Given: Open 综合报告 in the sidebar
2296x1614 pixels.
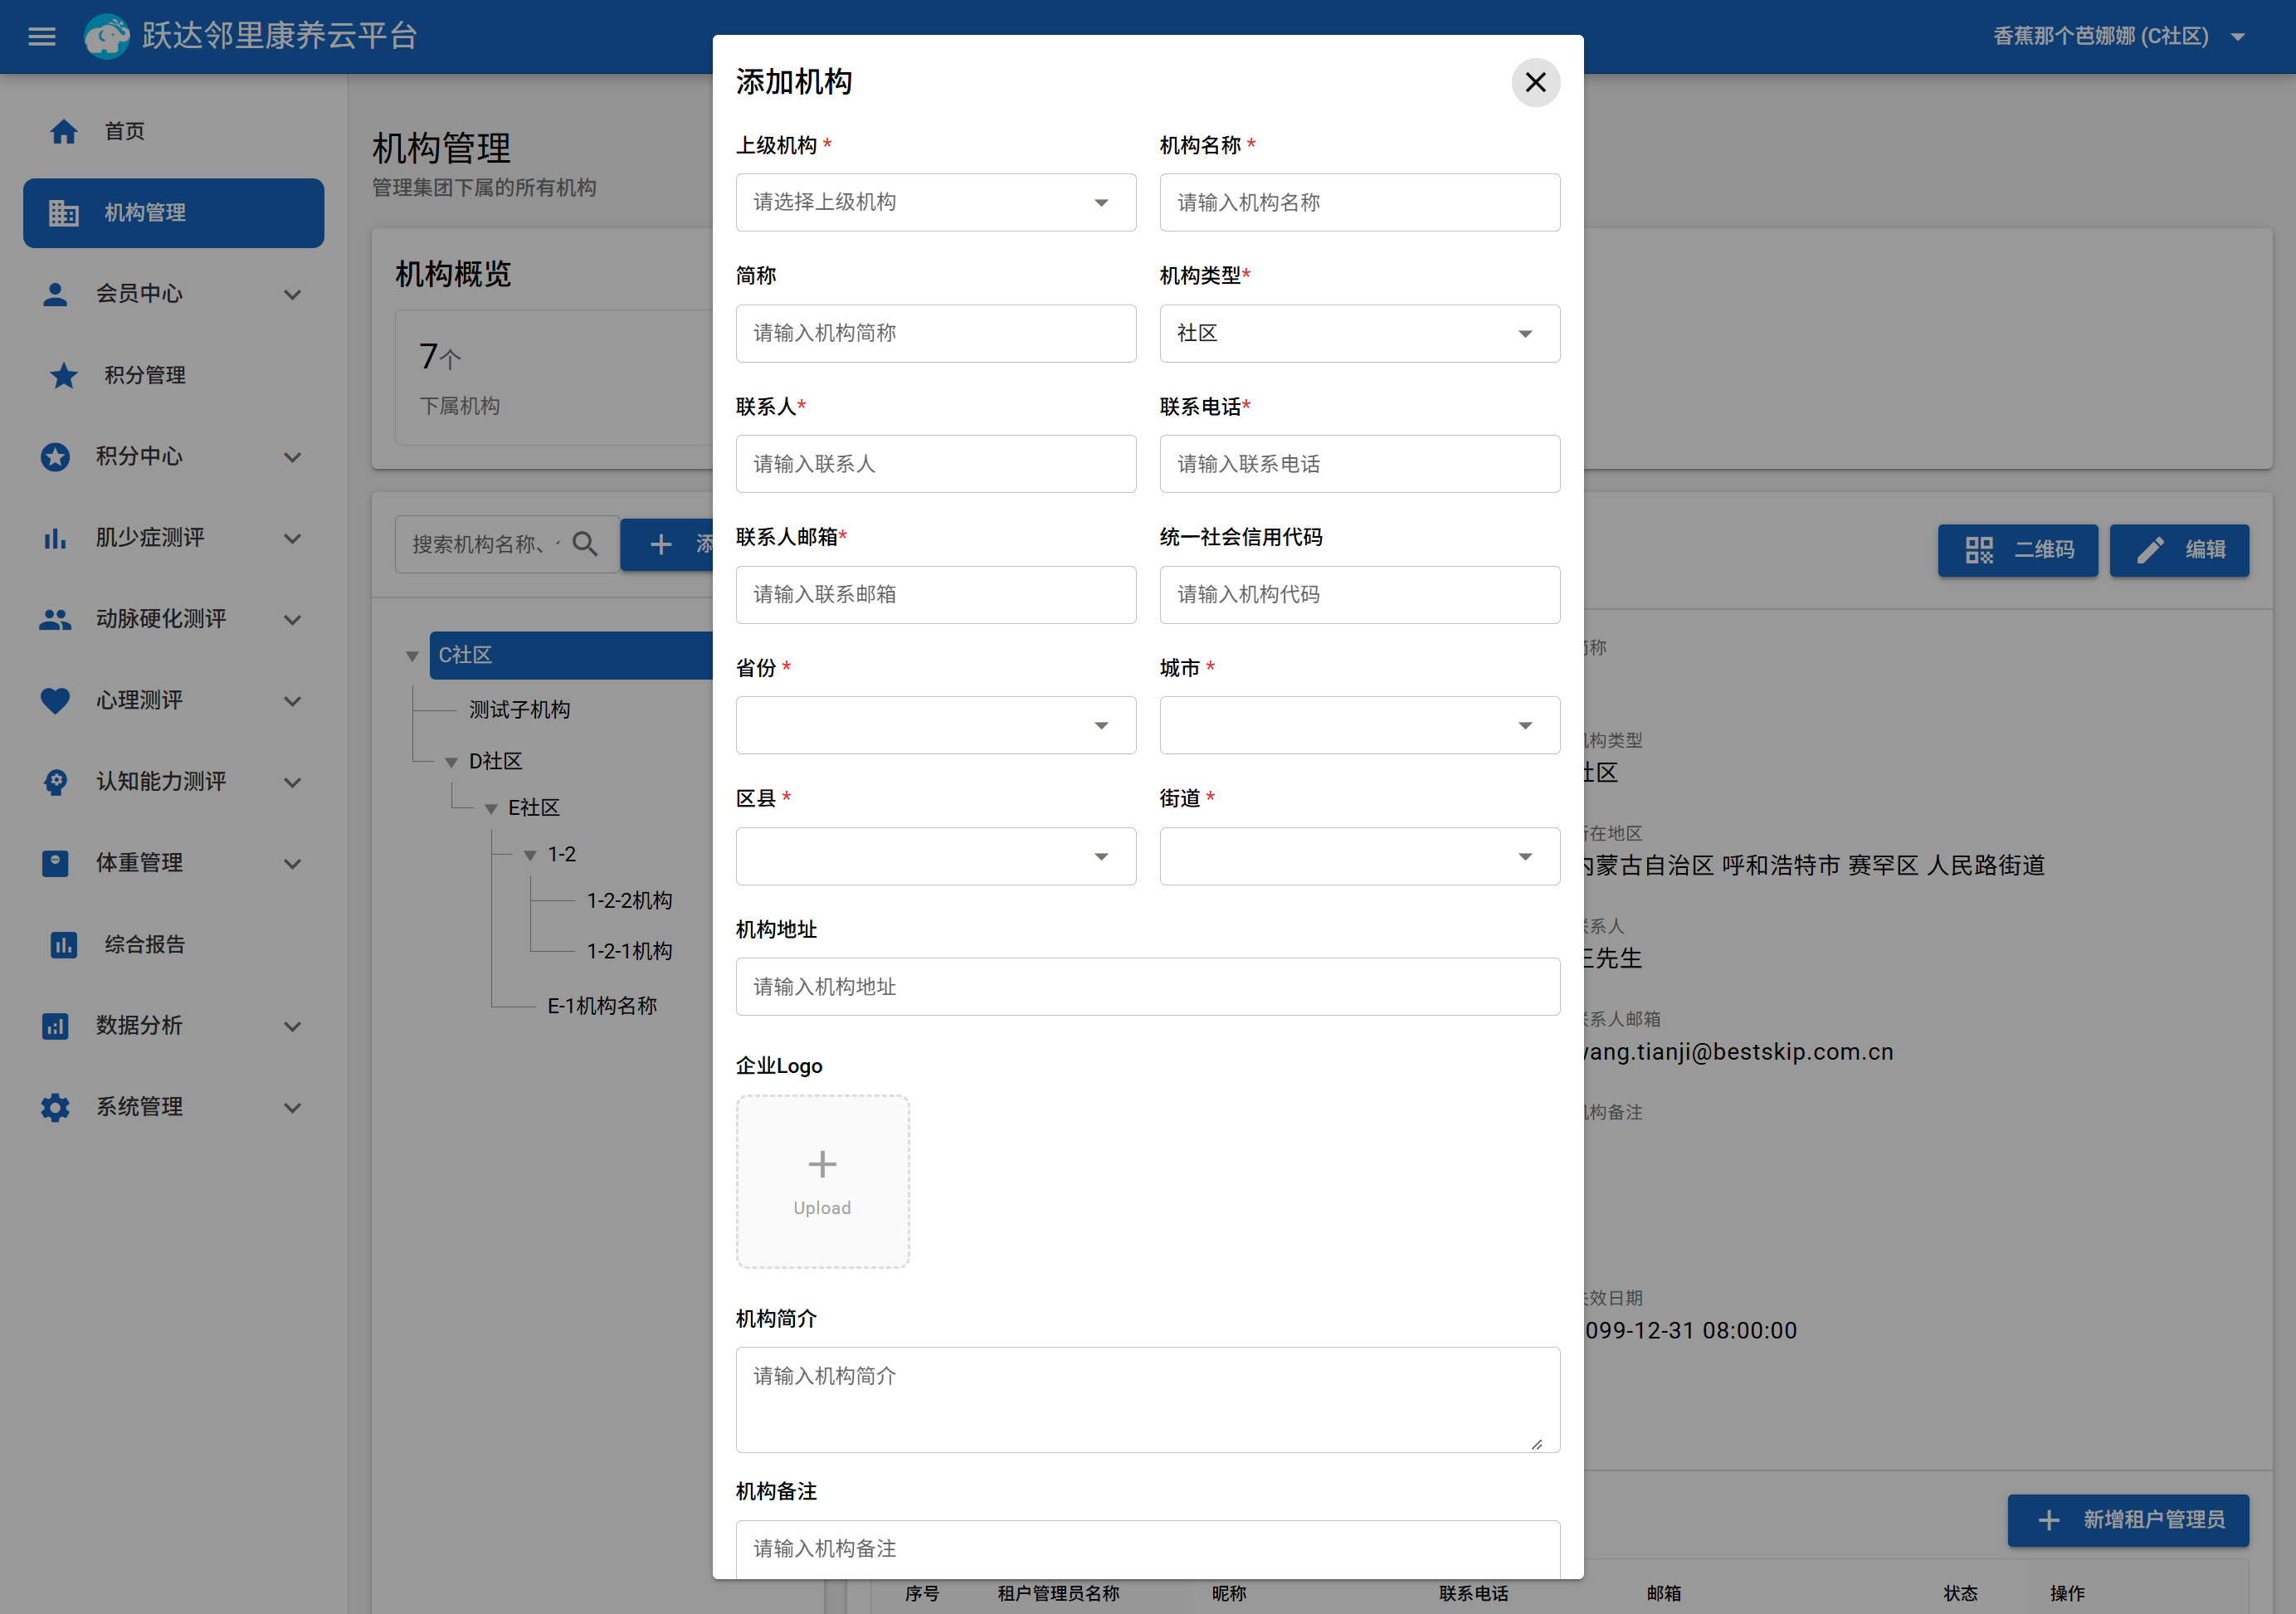Looking at the screenshot, I should click(x=174, y=945).
